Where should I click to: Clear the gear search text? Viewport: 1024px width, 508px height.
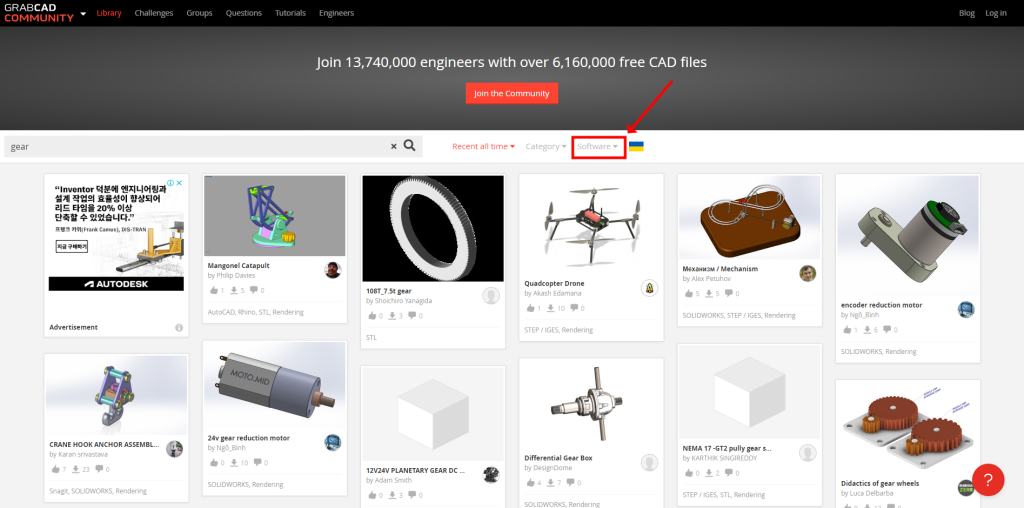pos(393,146)
